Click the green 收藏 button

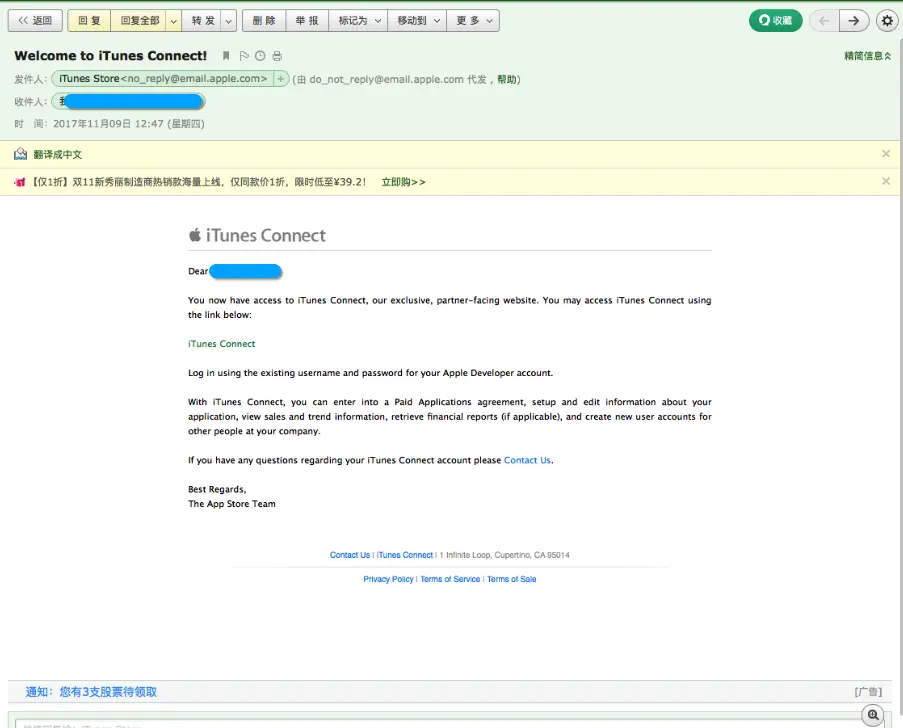775,21
